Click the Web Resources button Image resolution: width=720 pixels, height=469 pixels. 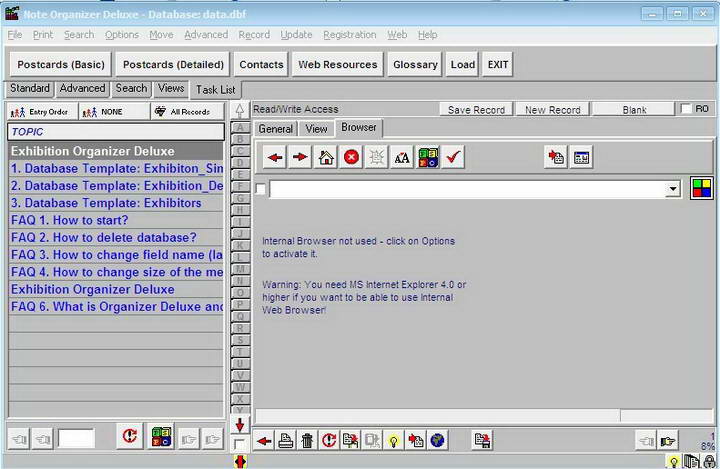pyautogui.click(x=338, y=65)
